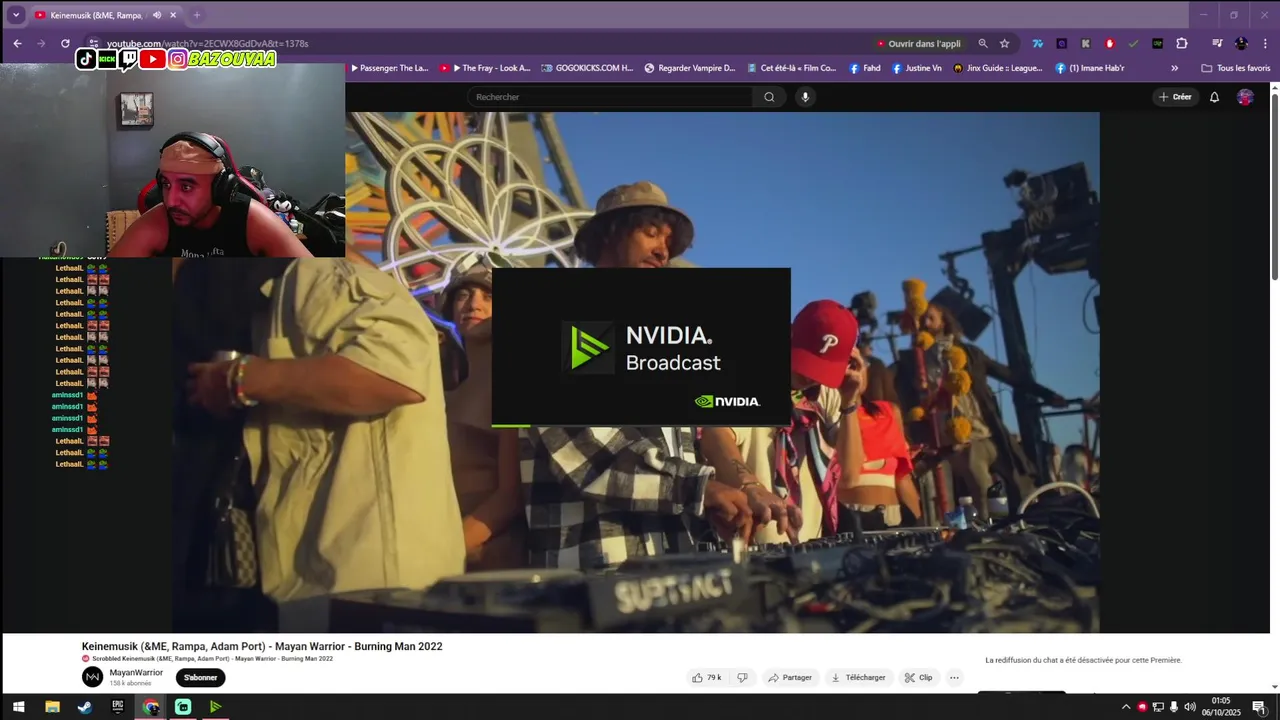Dislike the Keinemusik video

742,677
